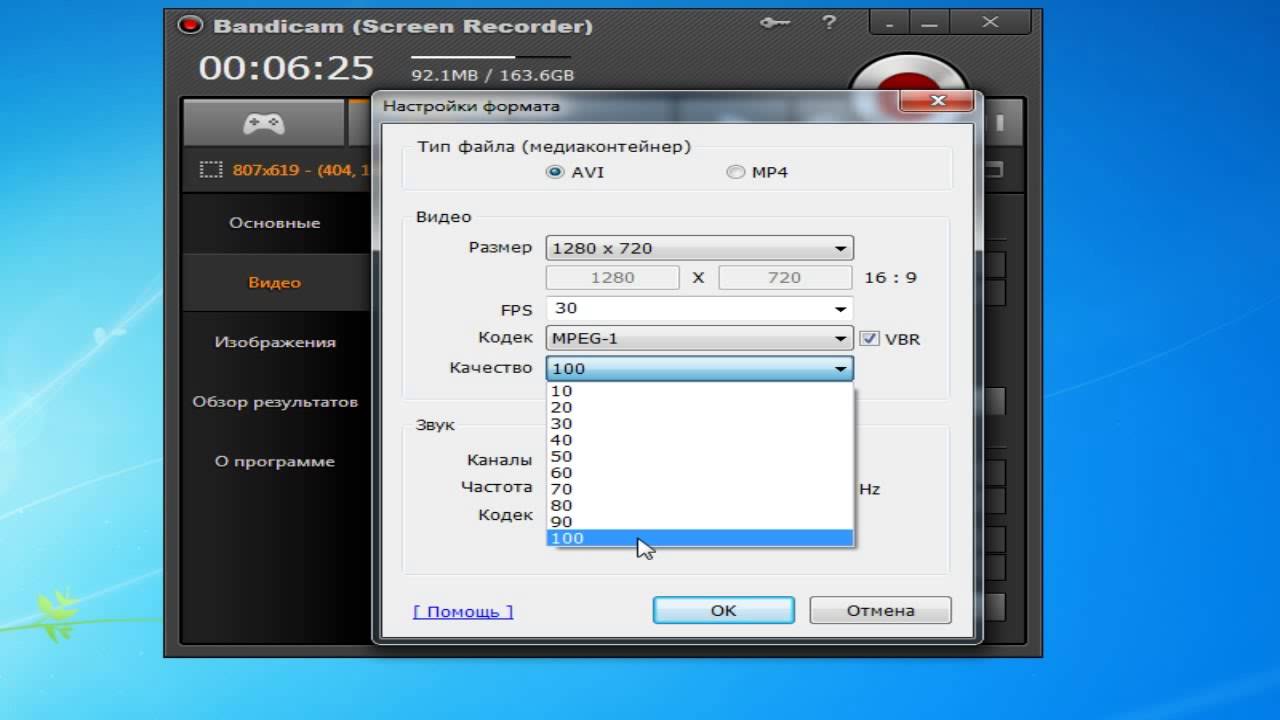1280x720 pixels.
Task: Click the OK button
Action: pos(724,610)
